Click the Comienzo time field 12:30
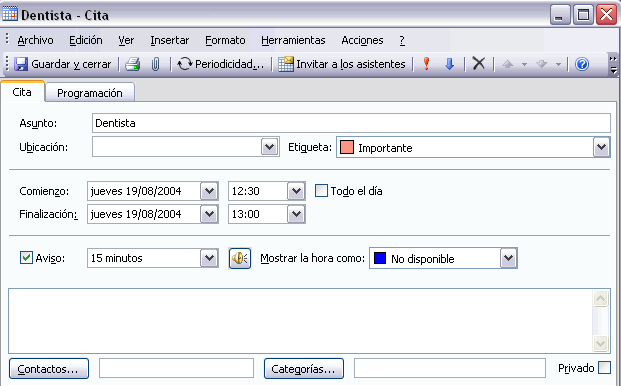This screenshot has width=621, height=386. [x=258, y=191]
